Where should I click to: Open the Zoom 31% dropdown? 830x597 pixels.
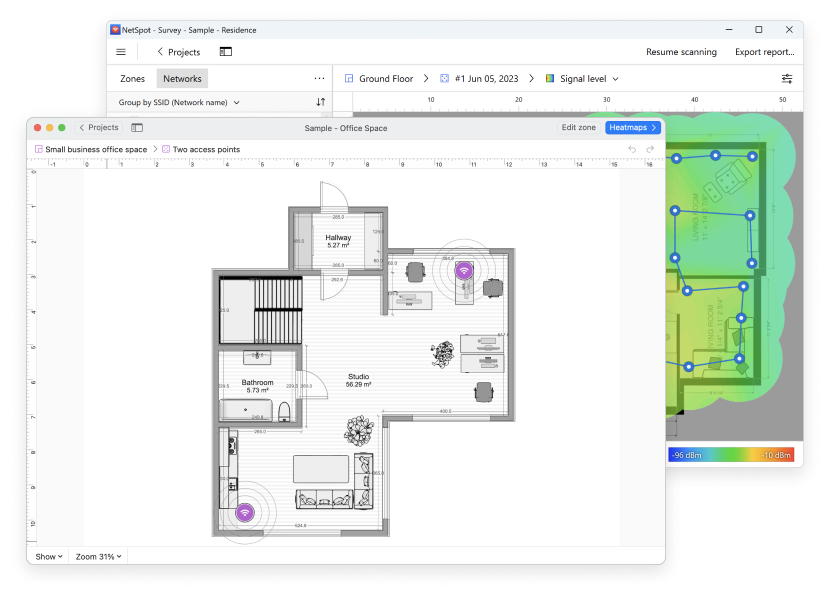tap(99, 556)
